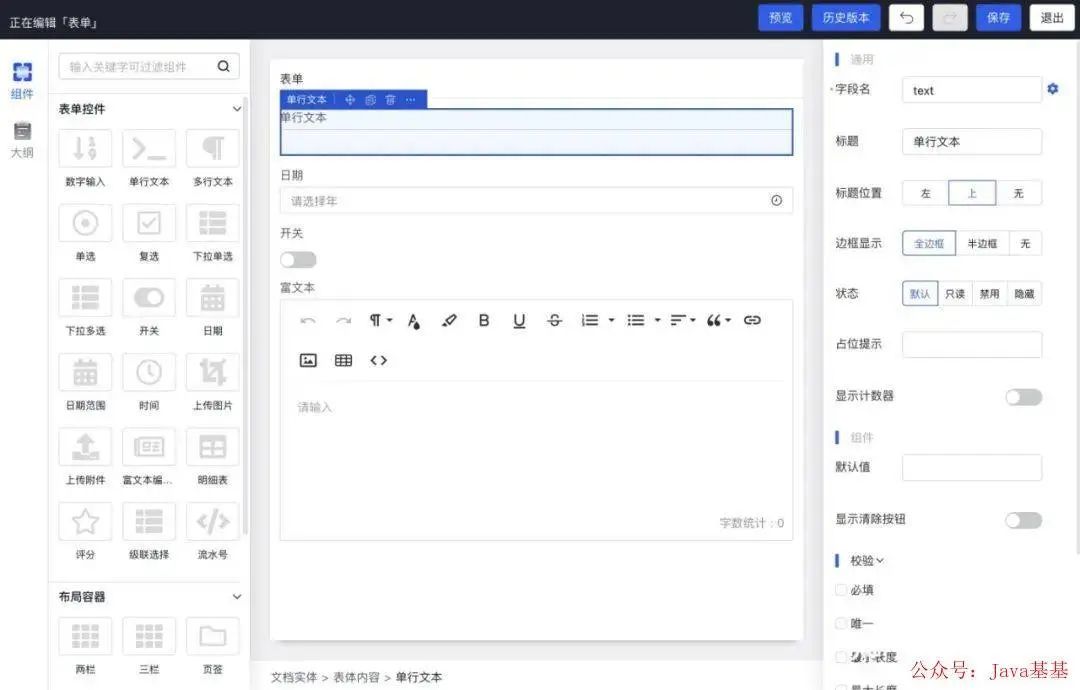The width and height of the screenshot is (1080, 690).
Task: Collapse the 表单控件 section
Action: (237, 109)
